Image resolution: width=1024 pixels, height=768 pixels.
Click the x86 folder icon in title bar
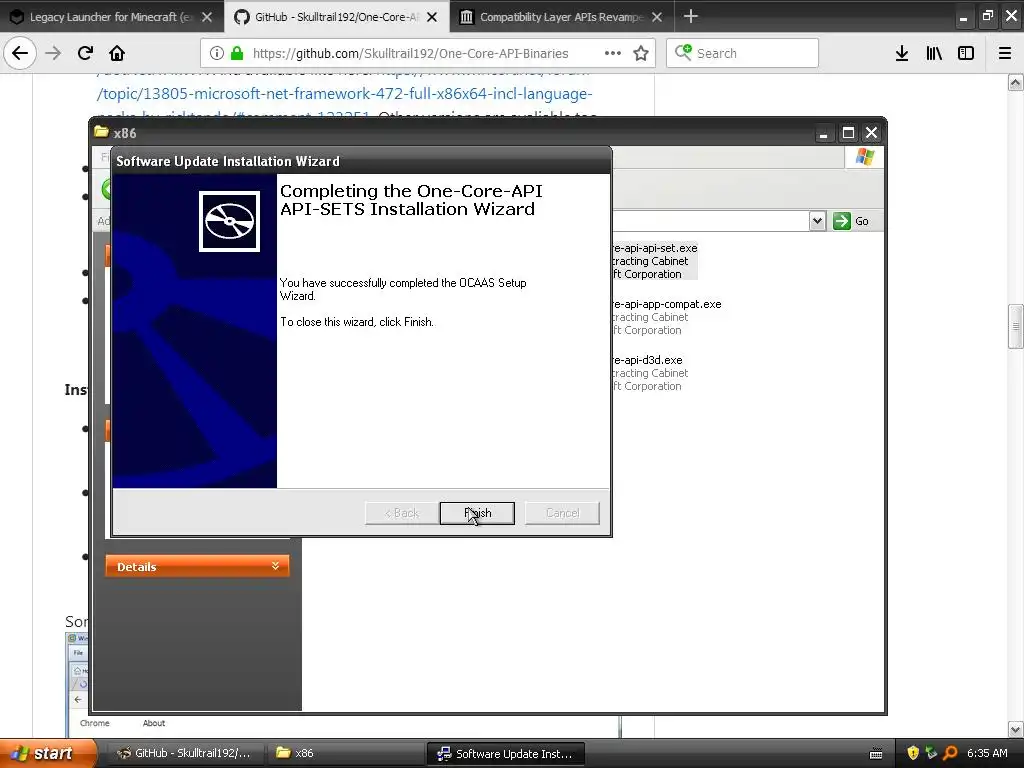101,133
